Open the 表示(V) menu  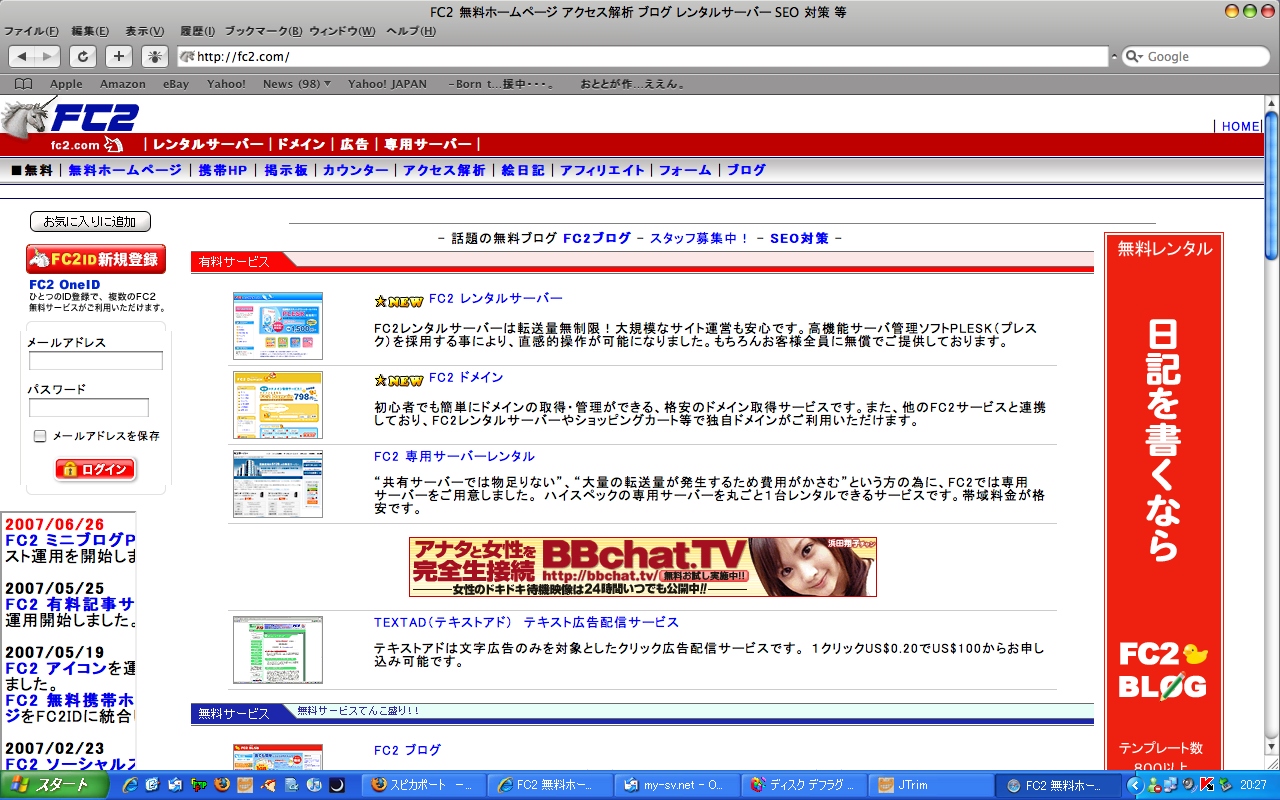coord(145,31)
